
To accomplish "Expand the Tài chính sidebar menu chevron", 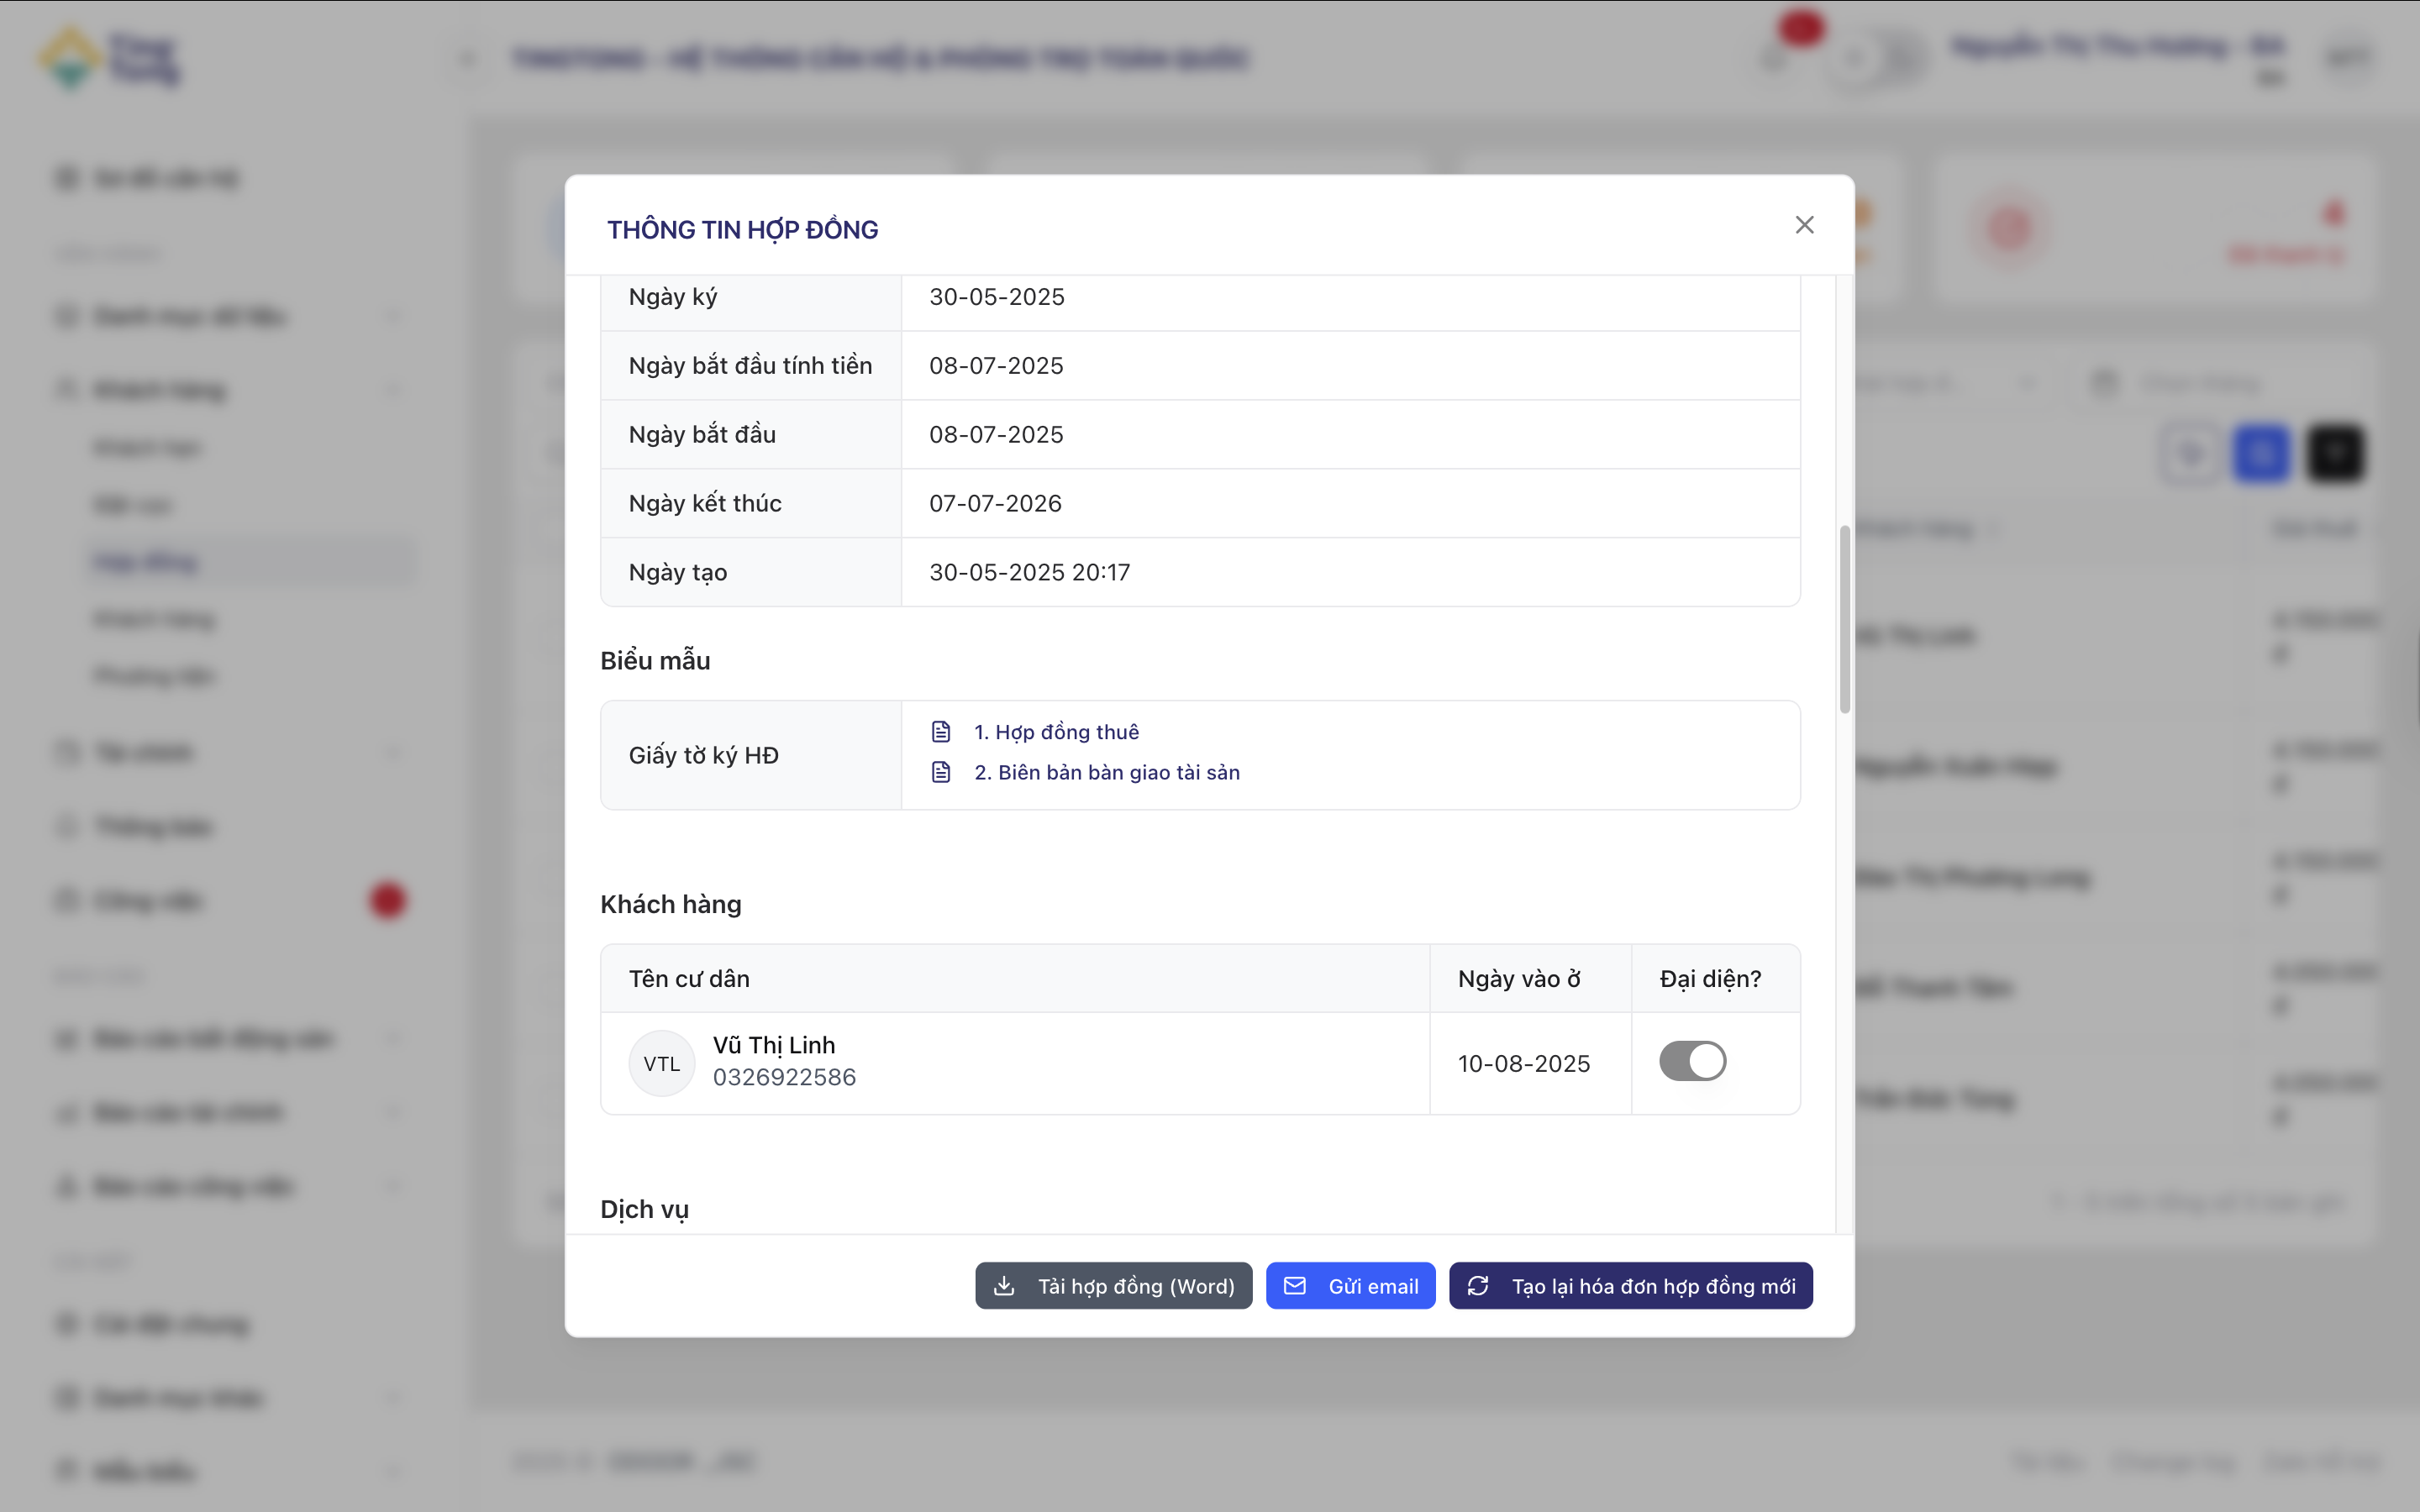I will tap(393, 752).
